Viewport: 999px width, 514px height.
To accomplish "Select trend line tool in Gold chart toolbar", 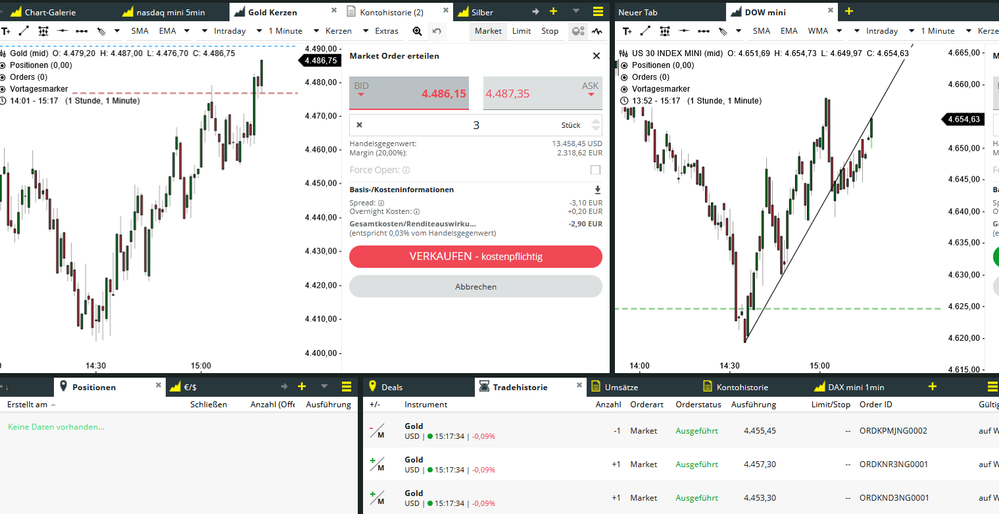I will pos(24,31).
